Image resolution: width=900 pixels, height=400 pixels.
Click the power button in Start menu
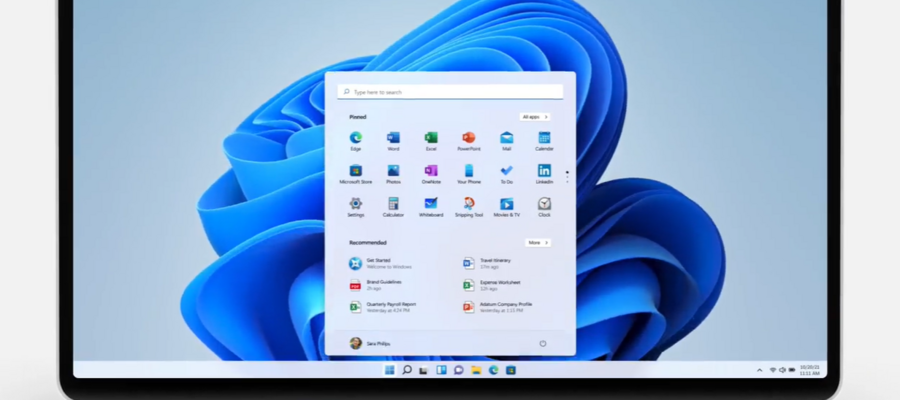click(543, 343)
